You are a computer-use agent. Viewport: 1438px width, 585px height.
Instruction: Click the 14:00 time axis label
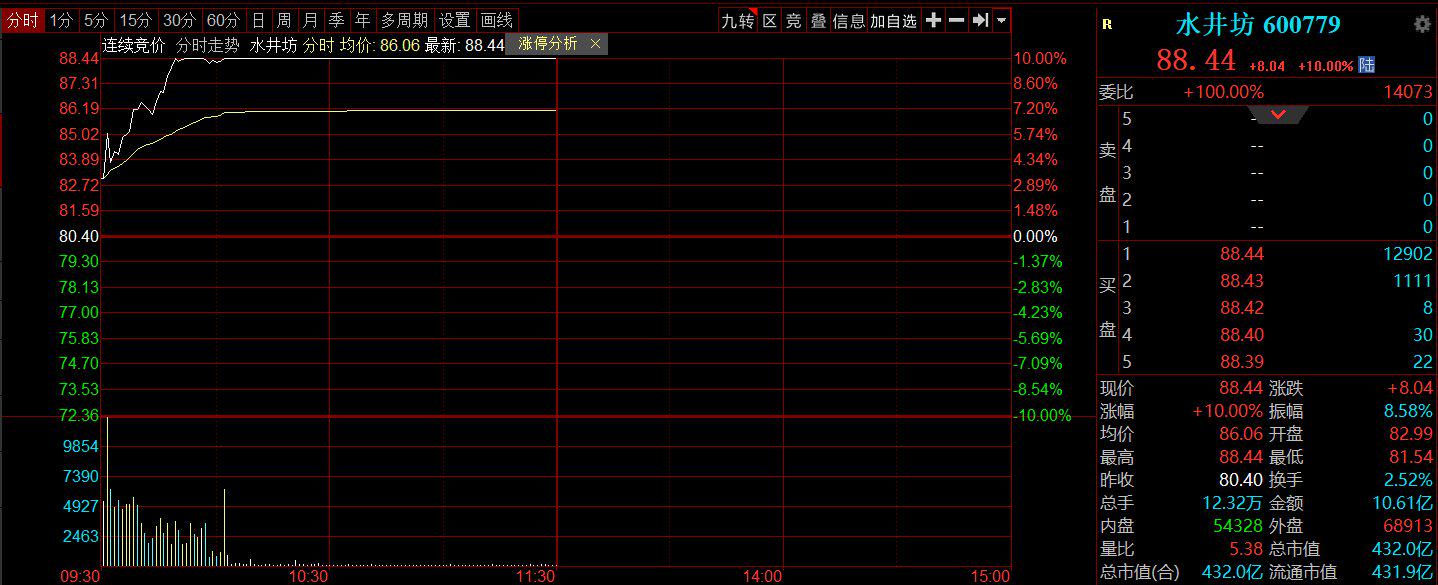point(762,576)
